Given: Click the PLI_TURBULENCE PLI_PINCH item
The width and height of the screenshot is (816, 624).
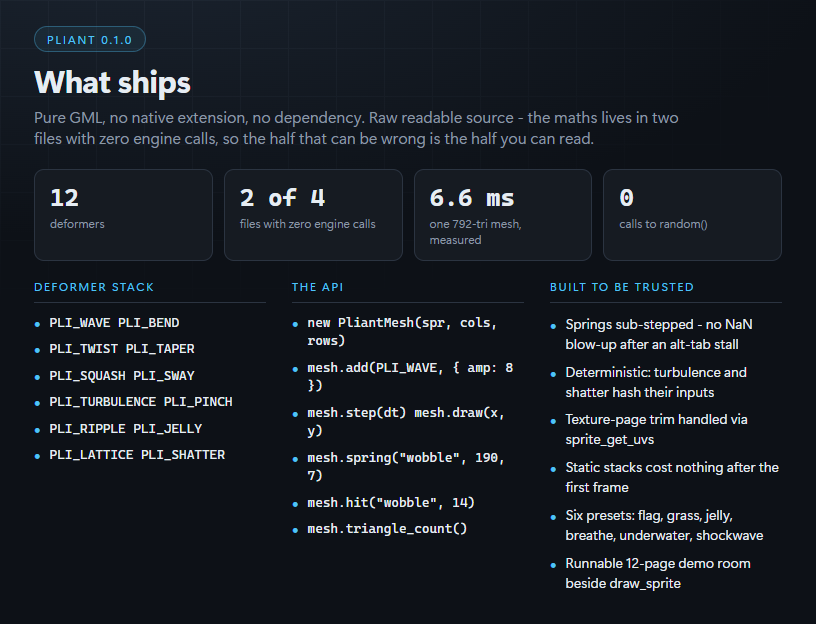Looking at the screenshot, I should (x=141, y=402).
